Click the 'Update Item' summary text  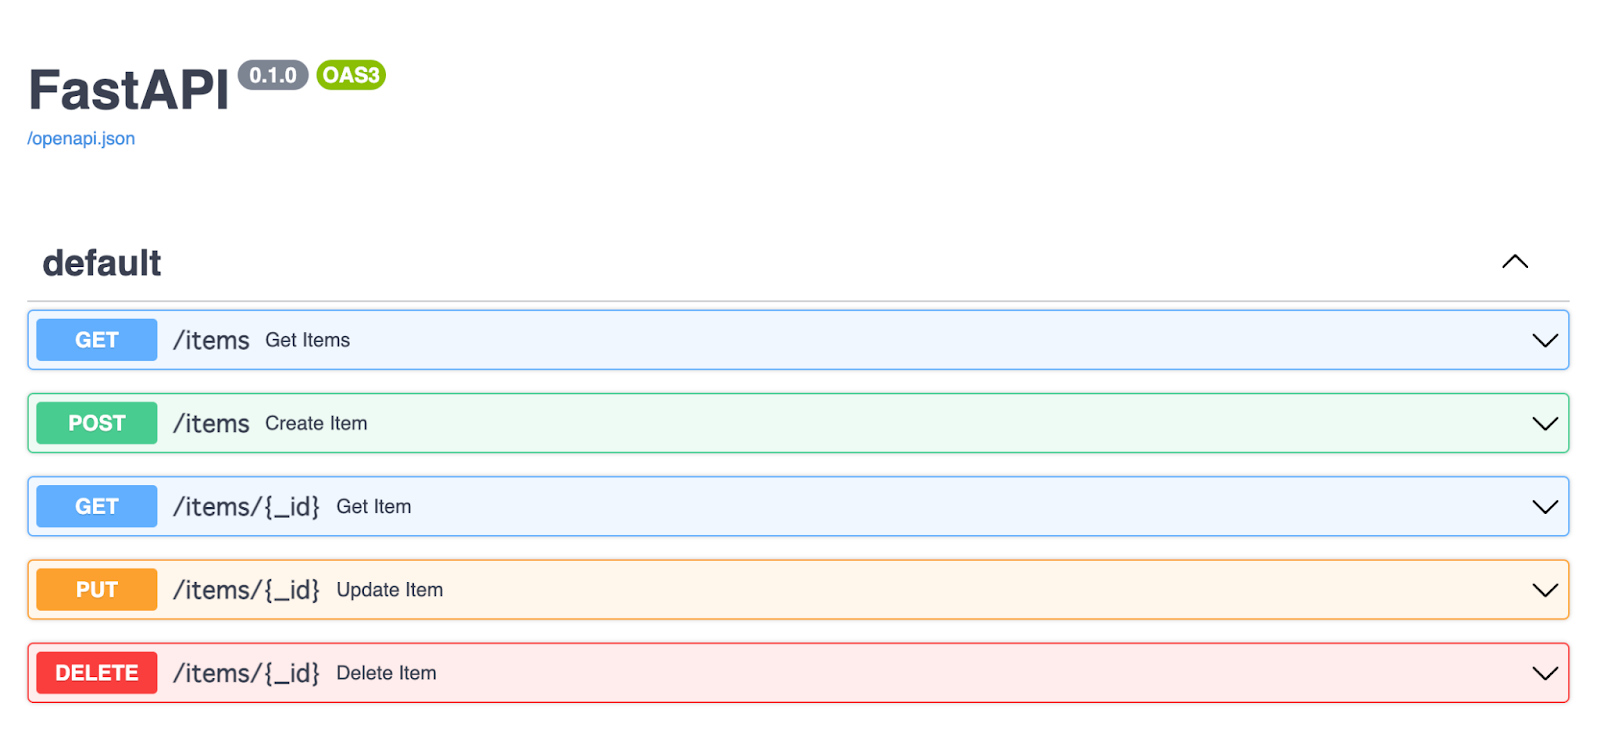pos(390,590)
